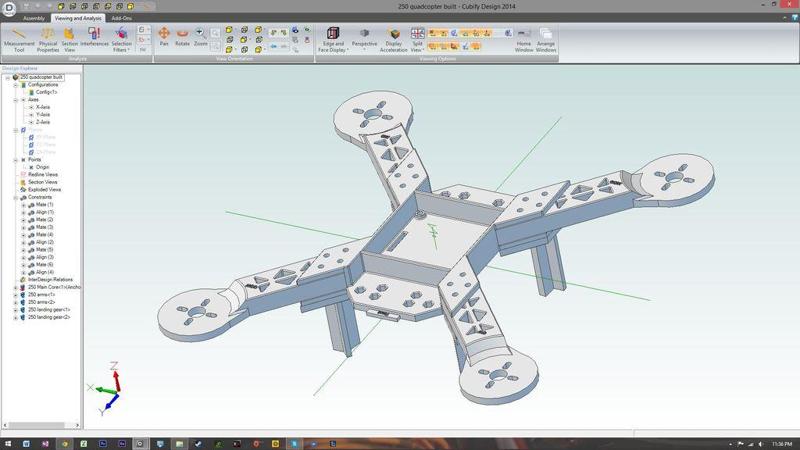Screen dimensions: 800x450
Task: Expand the 250 Main Core<1> node
Action: click(16, 287)
